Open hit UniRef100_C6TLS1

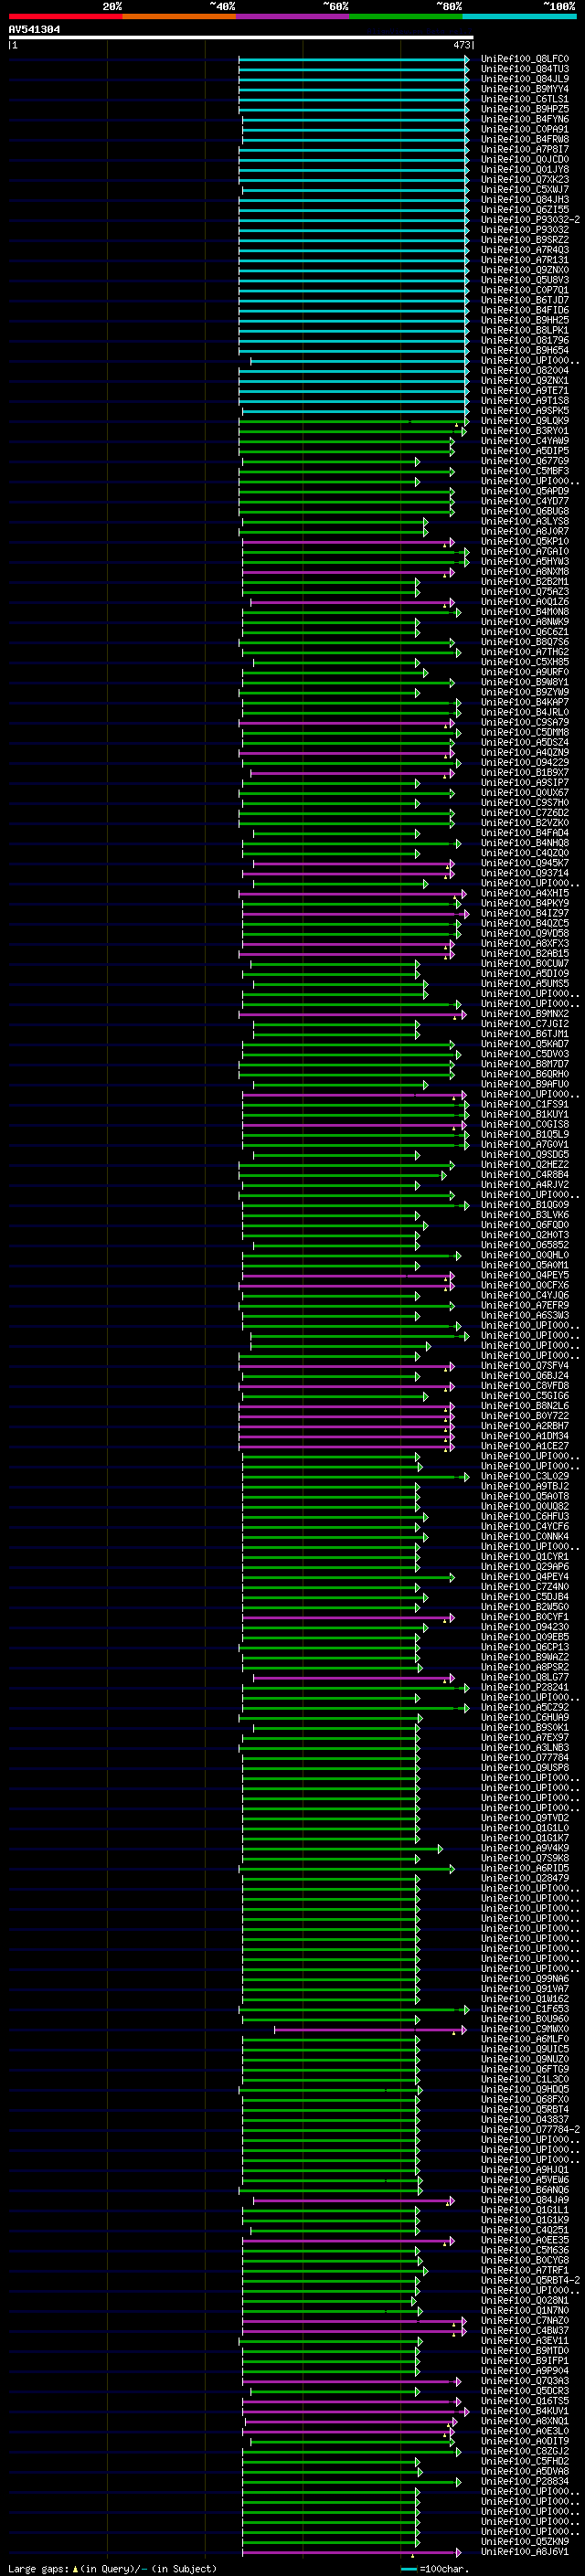click(x=524, y=99)
